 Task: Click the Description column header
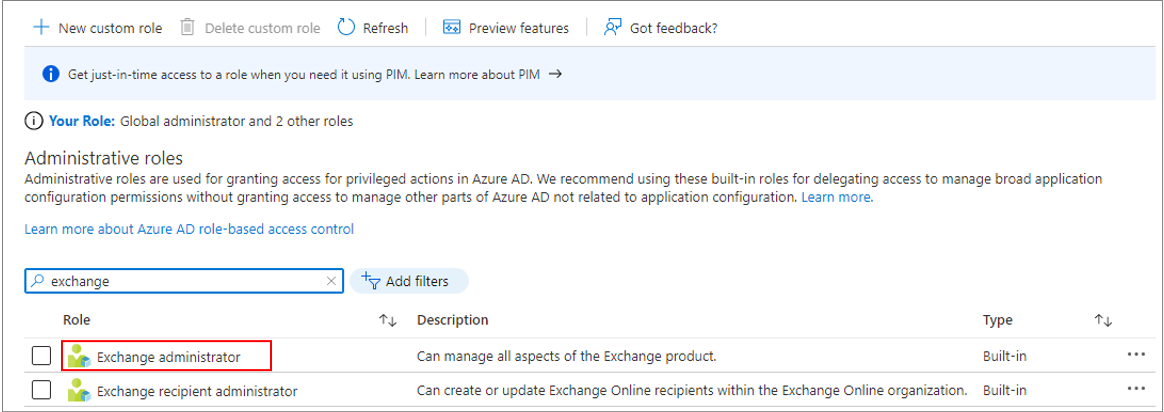pos(453,320)
